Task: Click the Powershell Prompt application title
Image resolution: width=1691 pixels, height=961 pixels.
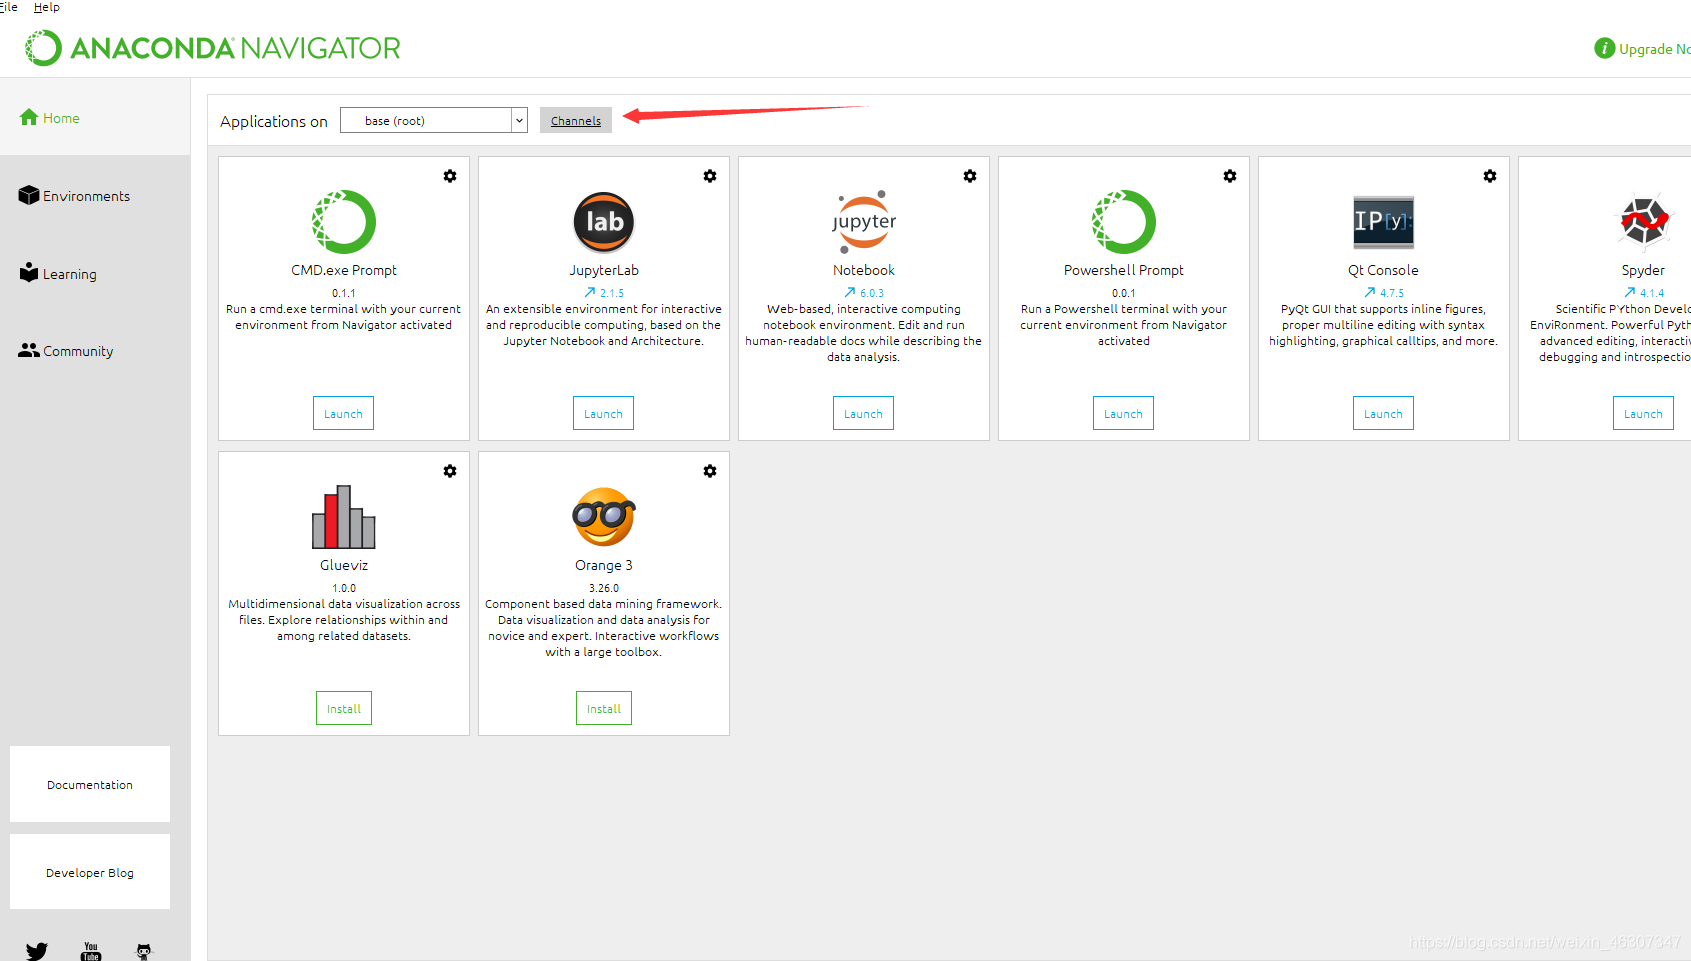Action: (x=1124, y=270)
